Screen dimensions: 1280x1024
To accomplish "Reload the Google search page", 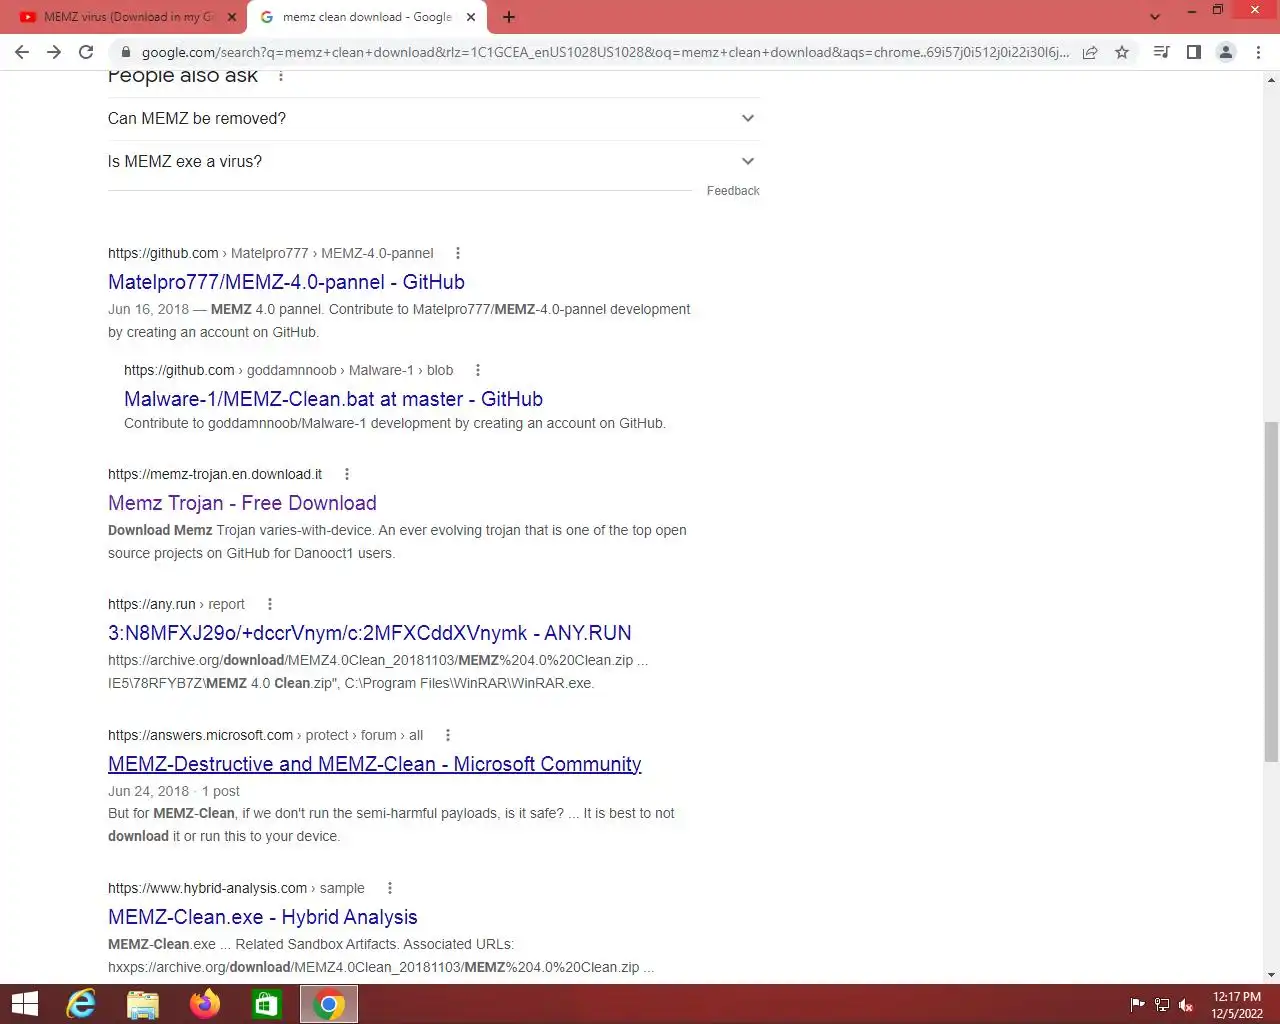I will point(86,52).
